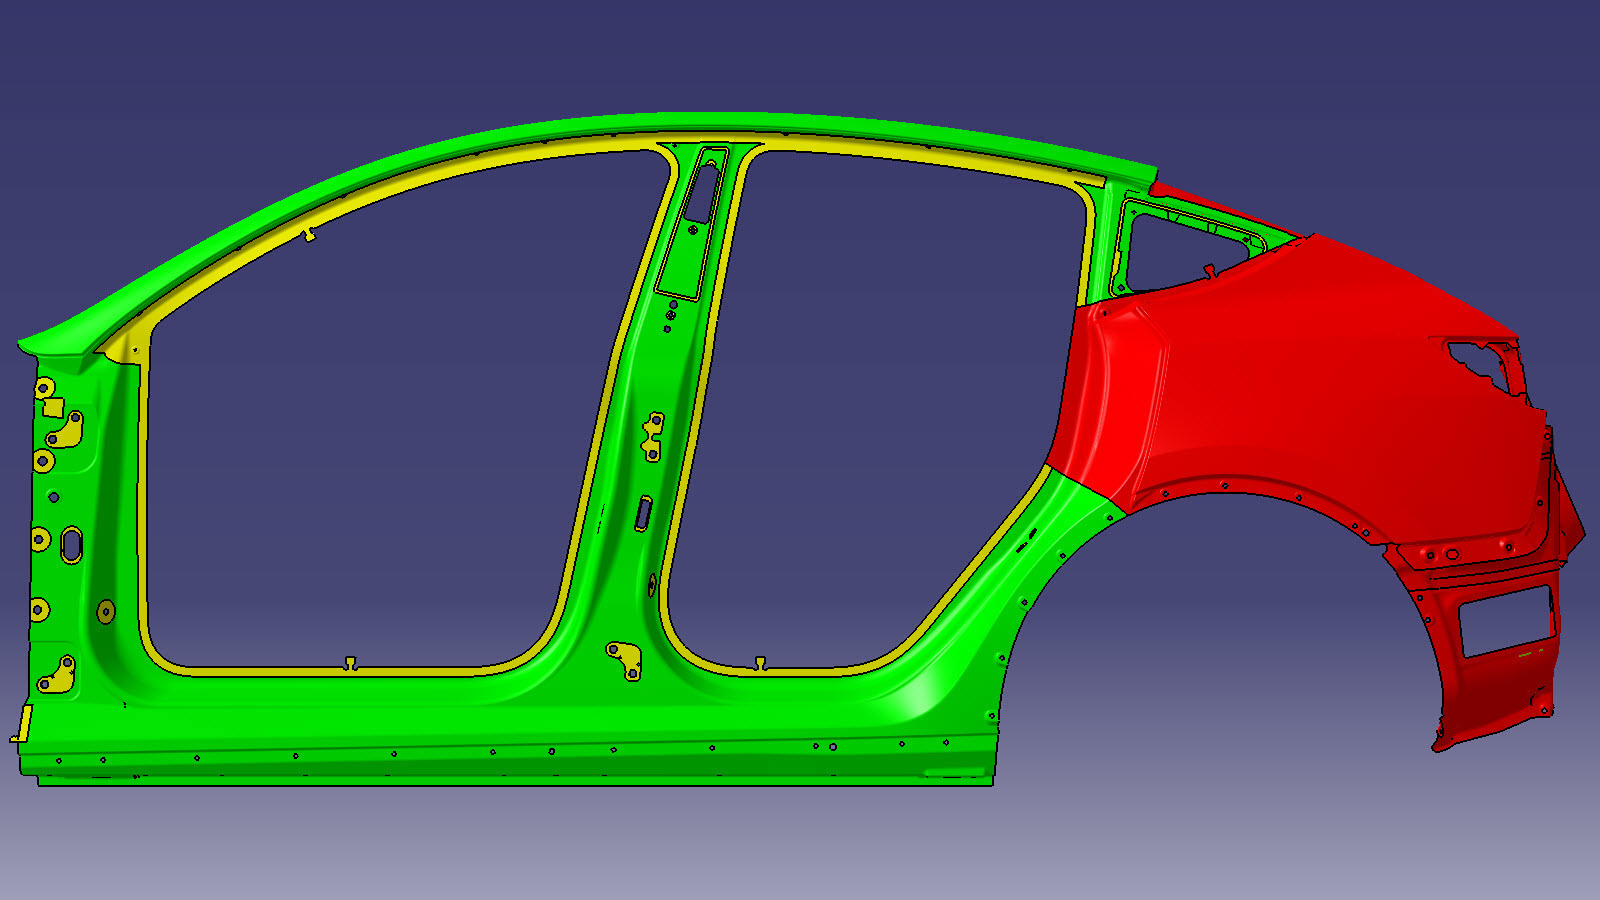The width and height of the screenshot is (1600, 900).
Task: Click the rectangular opening in lower red panel
Action: [1507, 620]
